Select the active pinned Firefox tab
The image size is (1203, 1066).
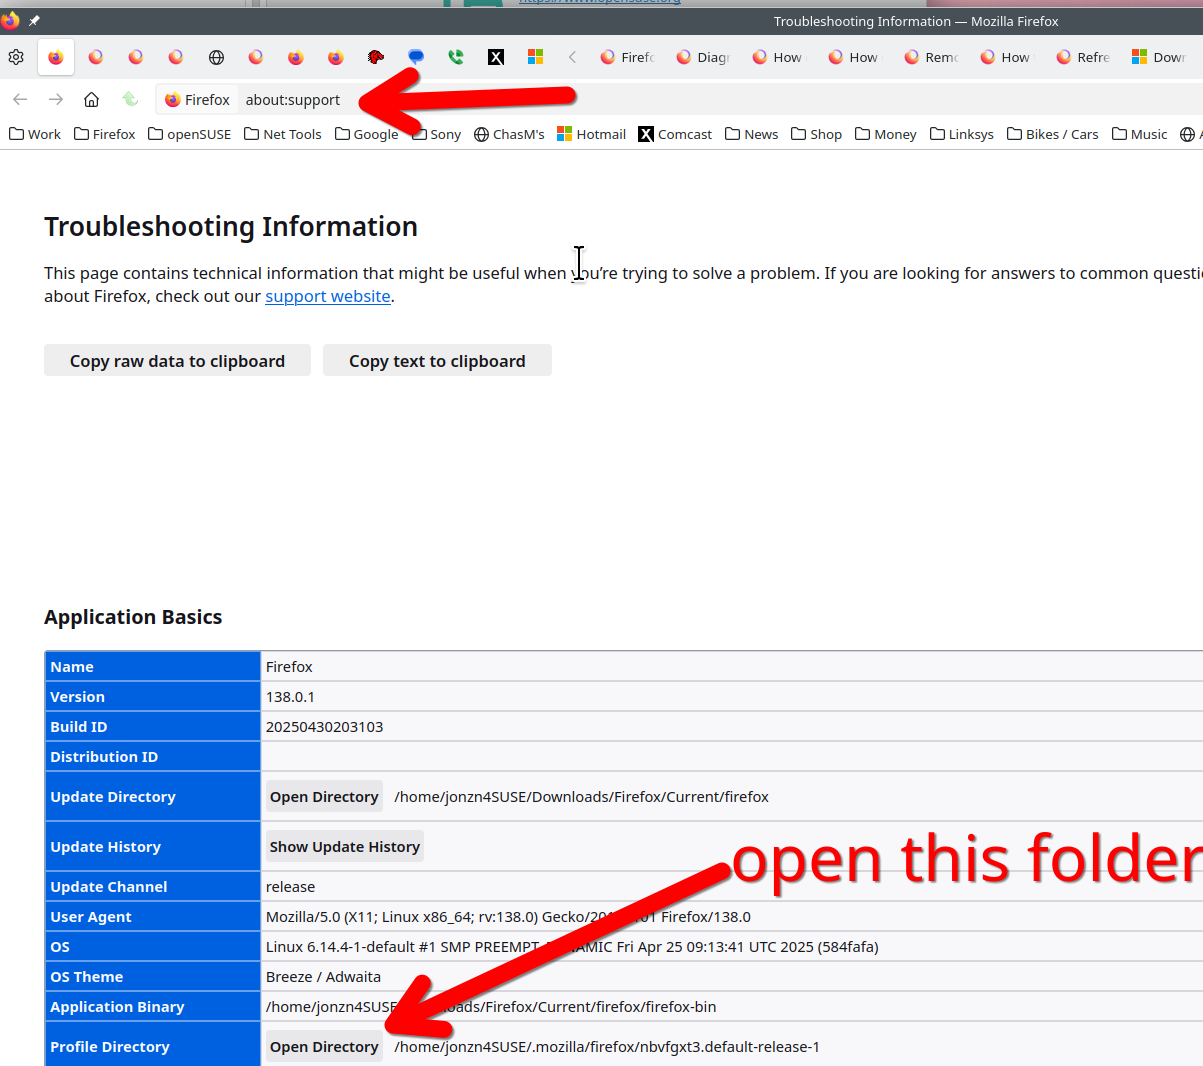(56, 57)
